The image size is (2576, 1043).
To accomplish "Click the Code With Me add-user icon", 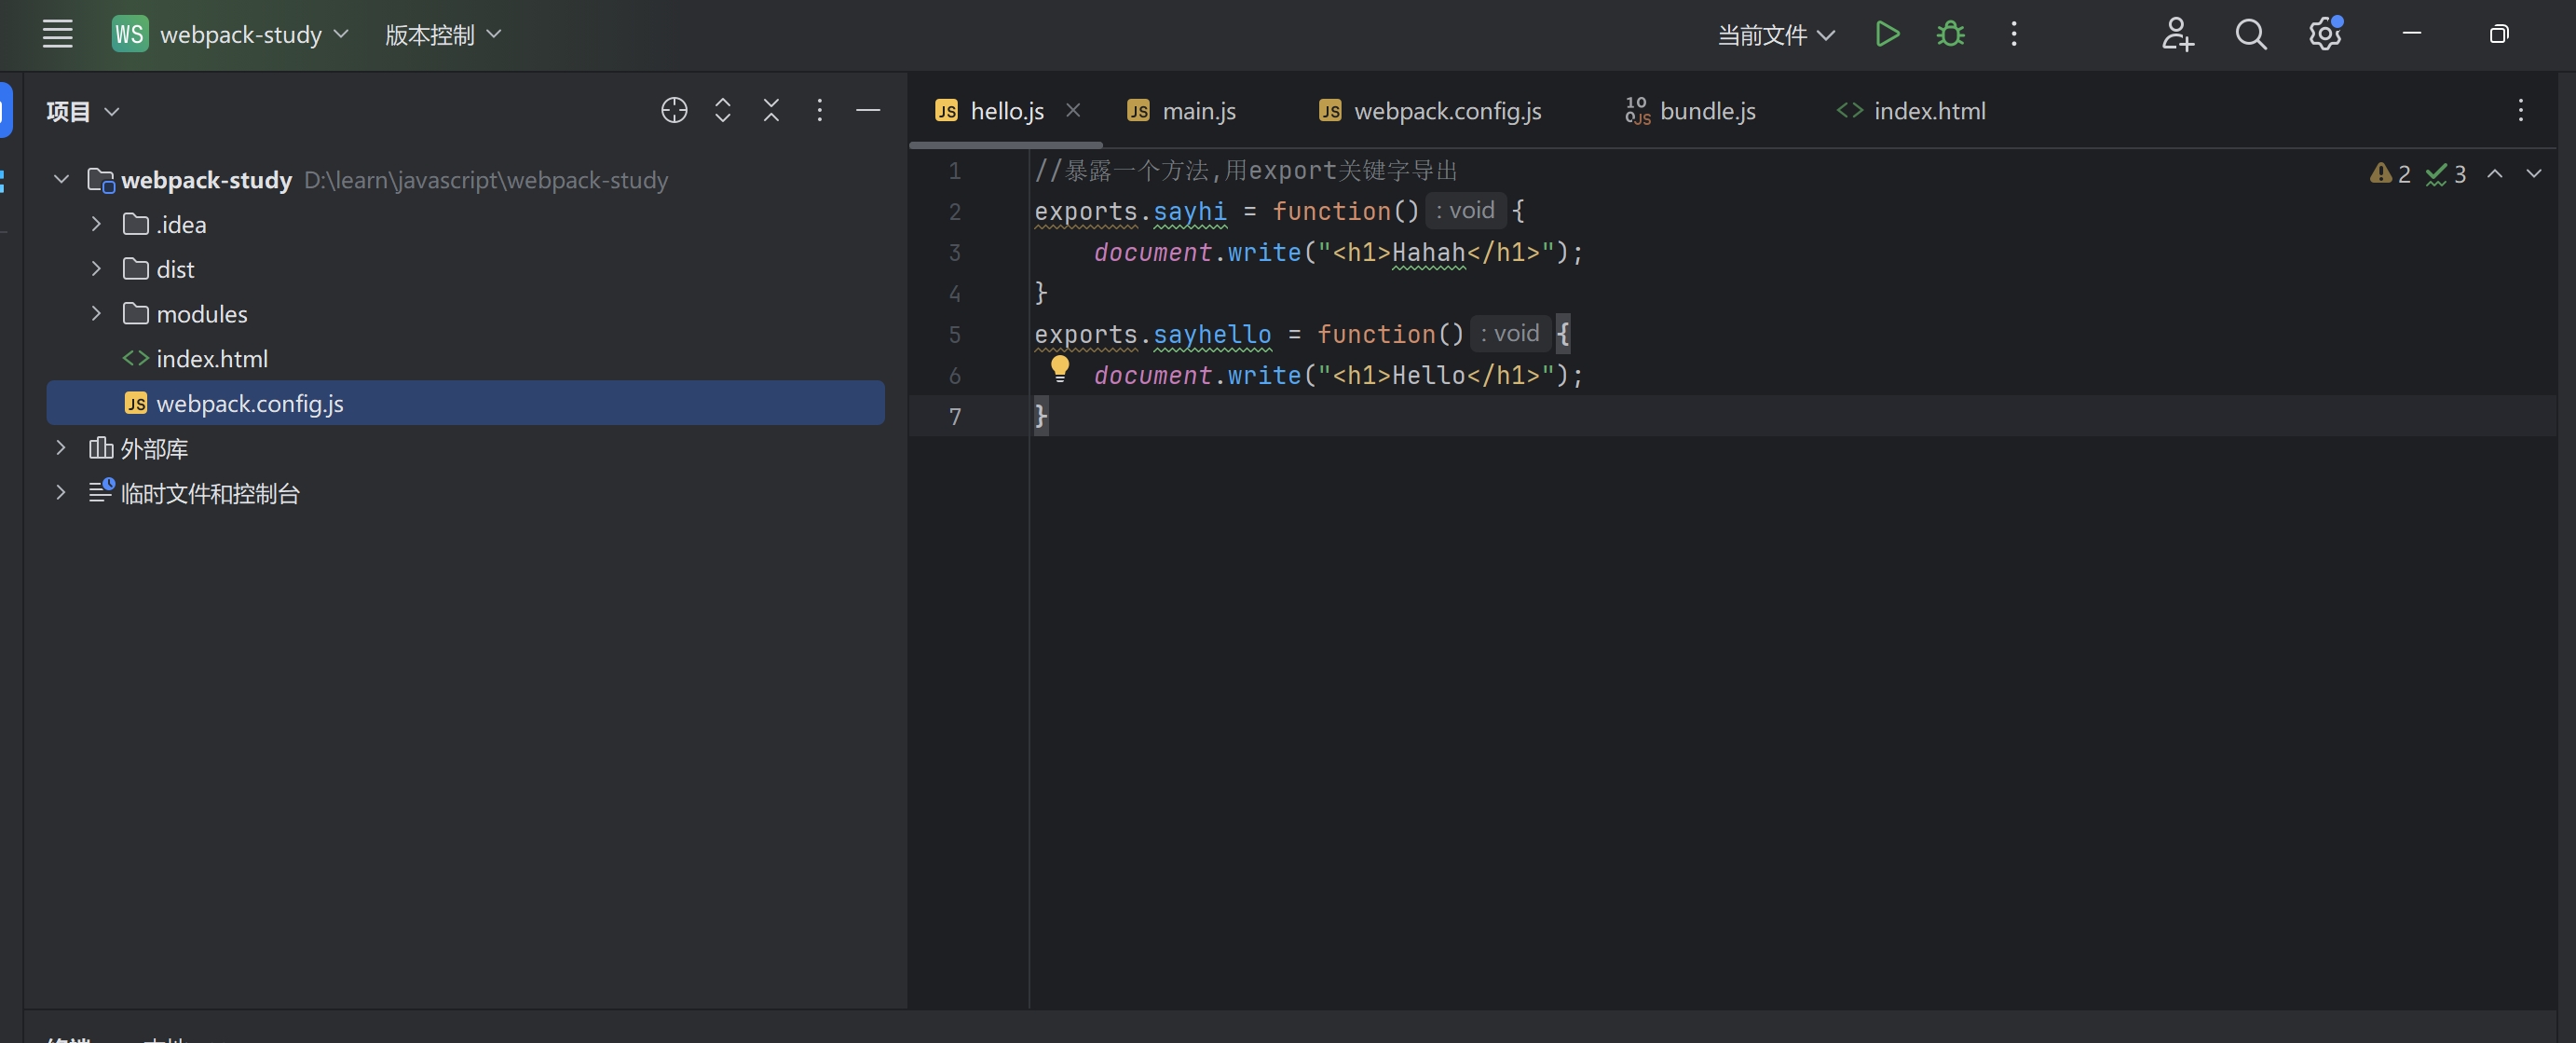I will [2177, 34].
